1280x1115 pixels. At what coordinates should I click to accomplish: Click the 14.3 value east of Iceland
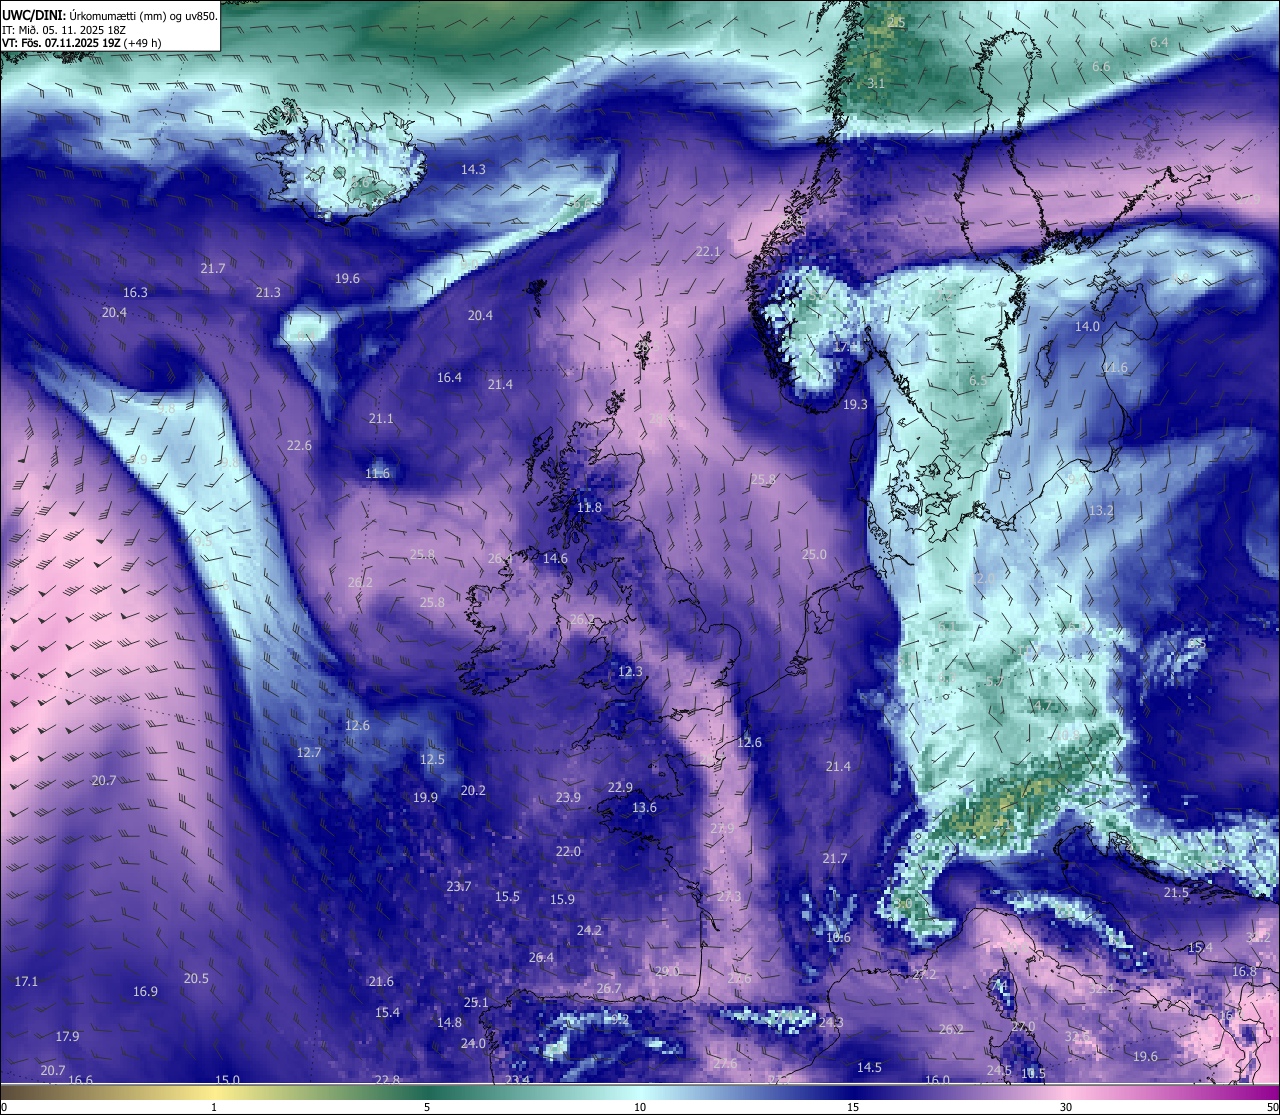473,170
